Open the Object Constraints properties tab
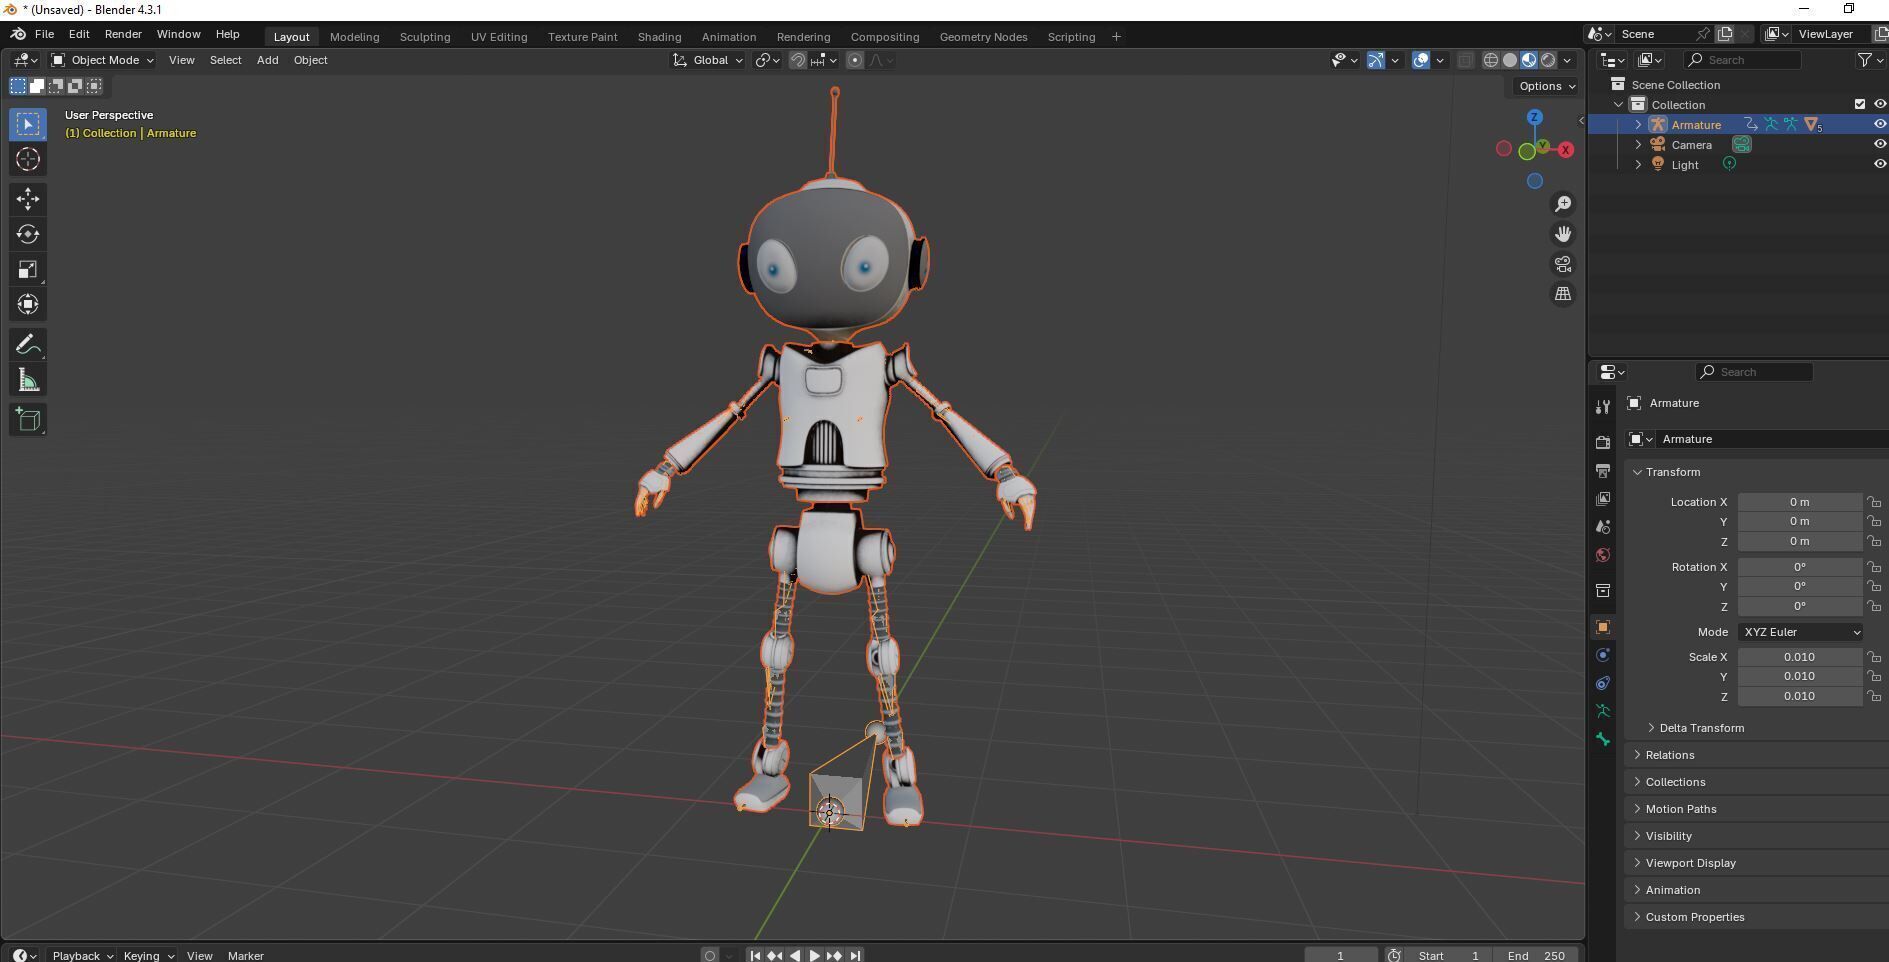 point(1603,683)
